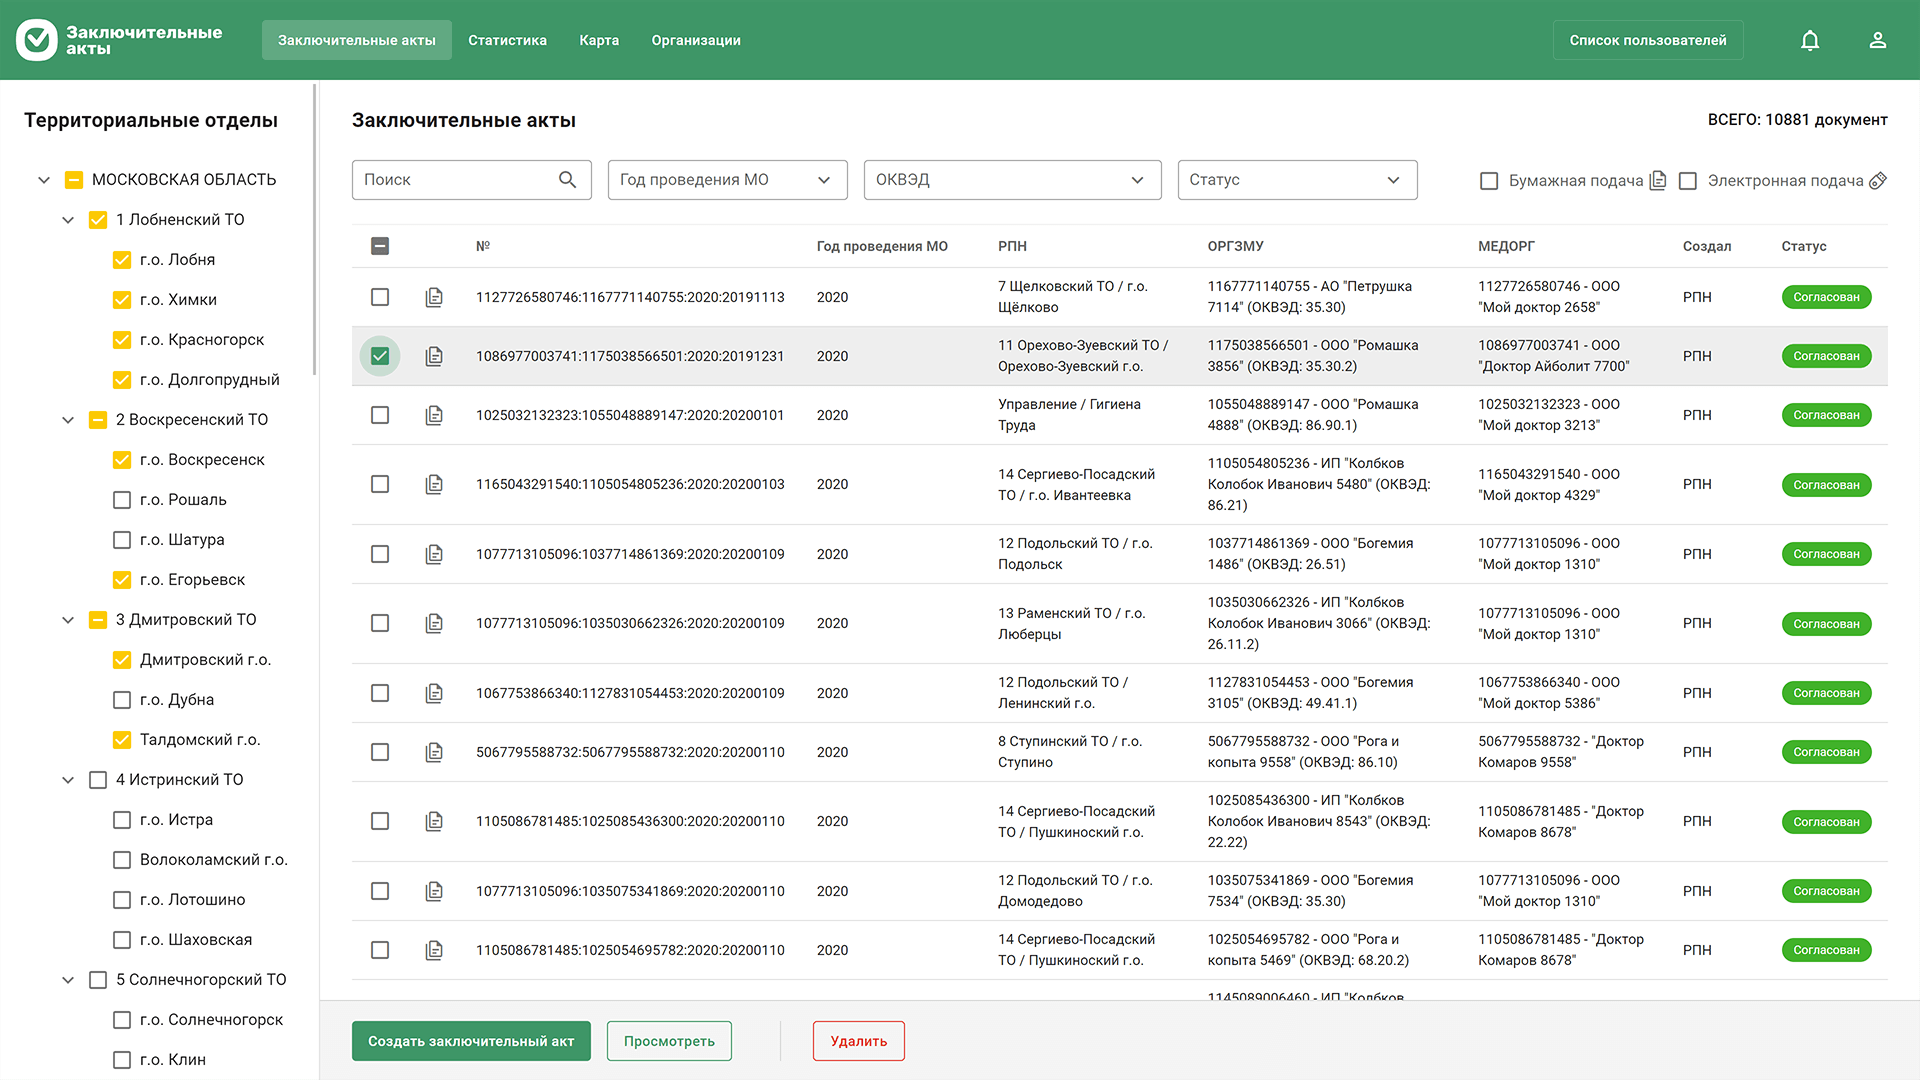The width and height of the screenshot is (1920, 1080).
Task: Open the ОКВЭД dropdown
Action: [1013, 180]
